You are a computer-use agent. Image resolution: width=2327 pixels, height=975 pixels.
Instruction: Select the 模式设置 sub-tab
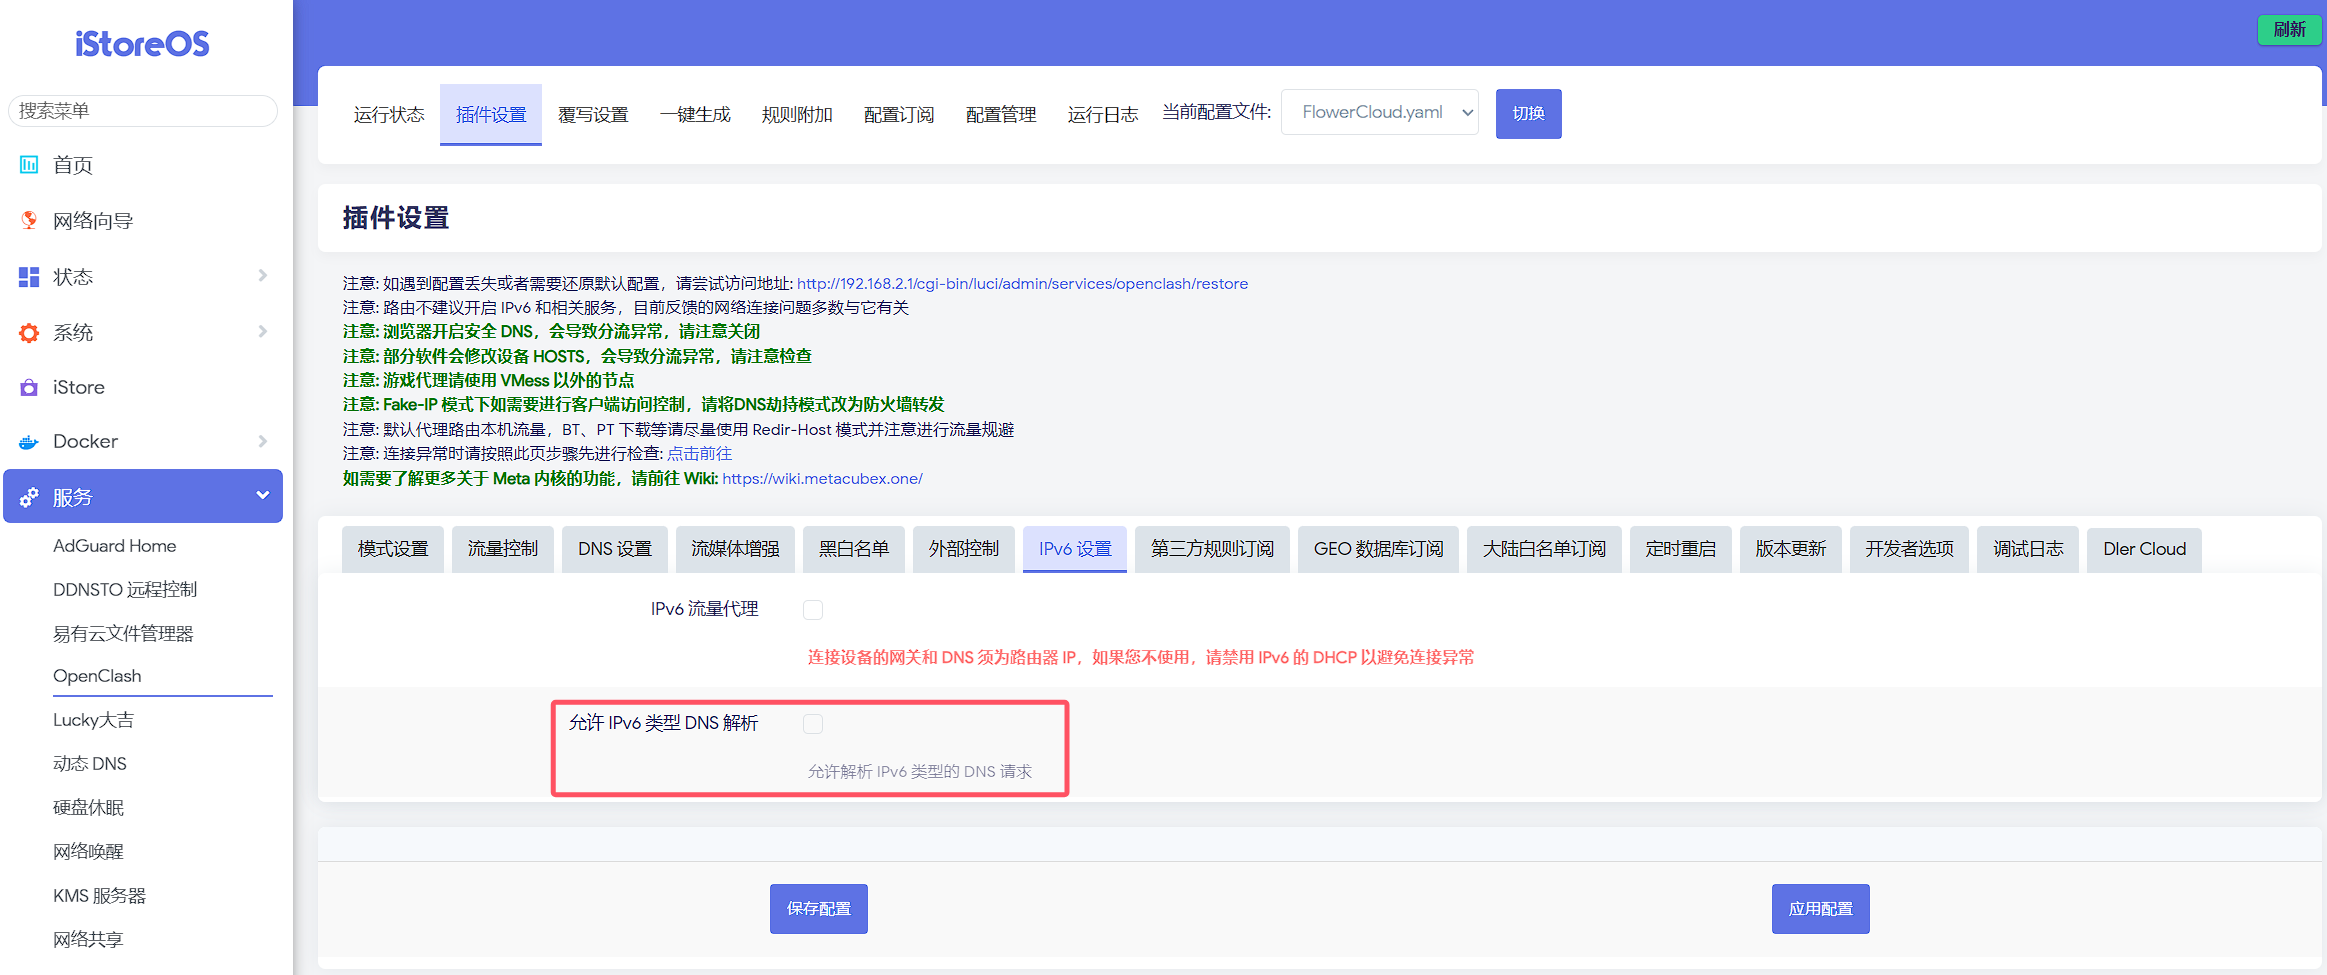click(x=393, y=549)
